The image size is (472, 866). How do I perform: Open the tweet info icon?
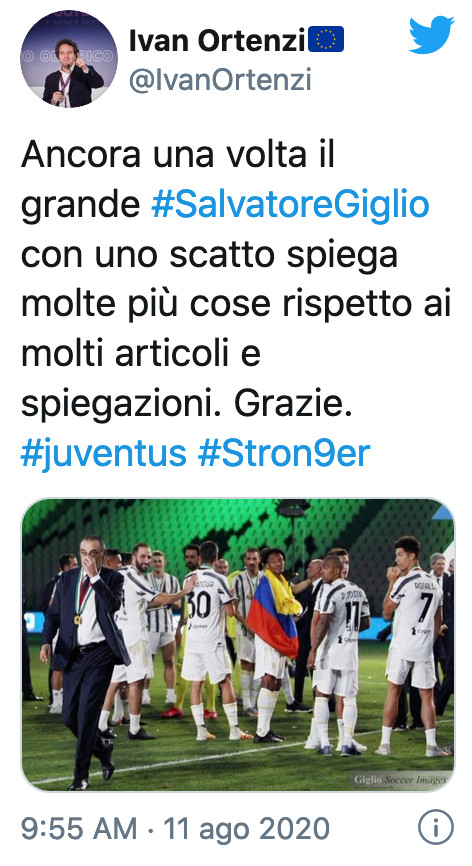pos(436,828)
